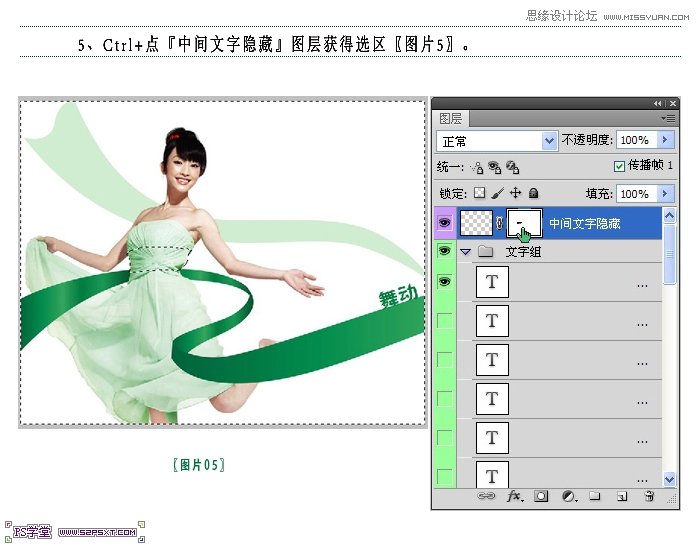This screenshot has width=700, height=548.
Task: Click unify layer style icon
Action: click(x=512, y=167)
